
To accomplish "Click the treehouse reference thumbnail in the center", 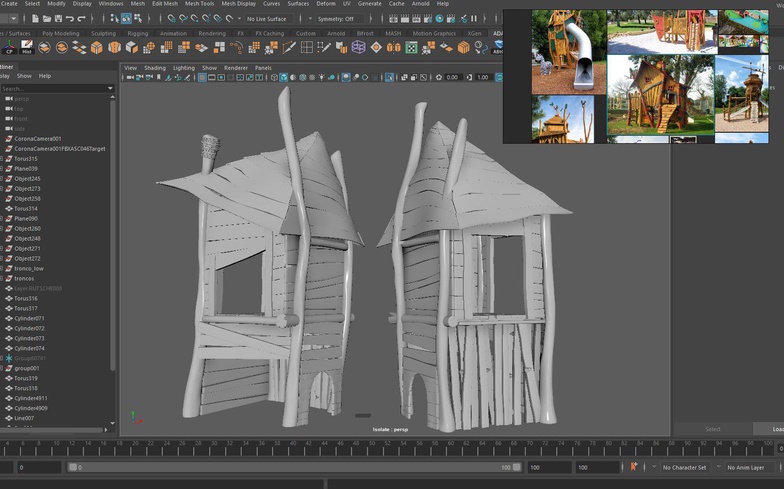I will [x=659, y=94].
